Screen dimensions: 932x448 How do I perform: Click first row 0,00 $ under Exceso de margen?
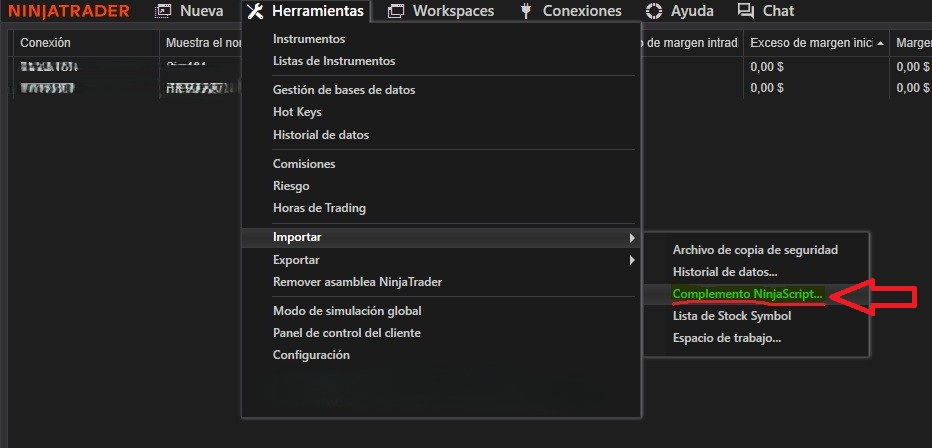767,67
